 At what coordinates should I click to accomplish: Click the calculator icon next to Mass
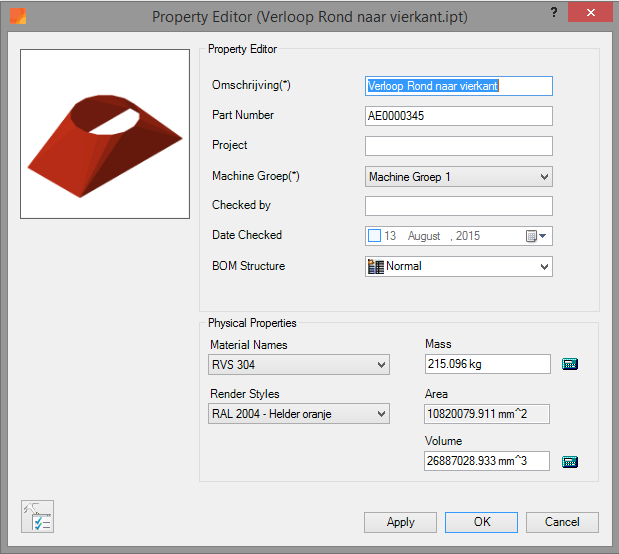(x=570, y=364)
